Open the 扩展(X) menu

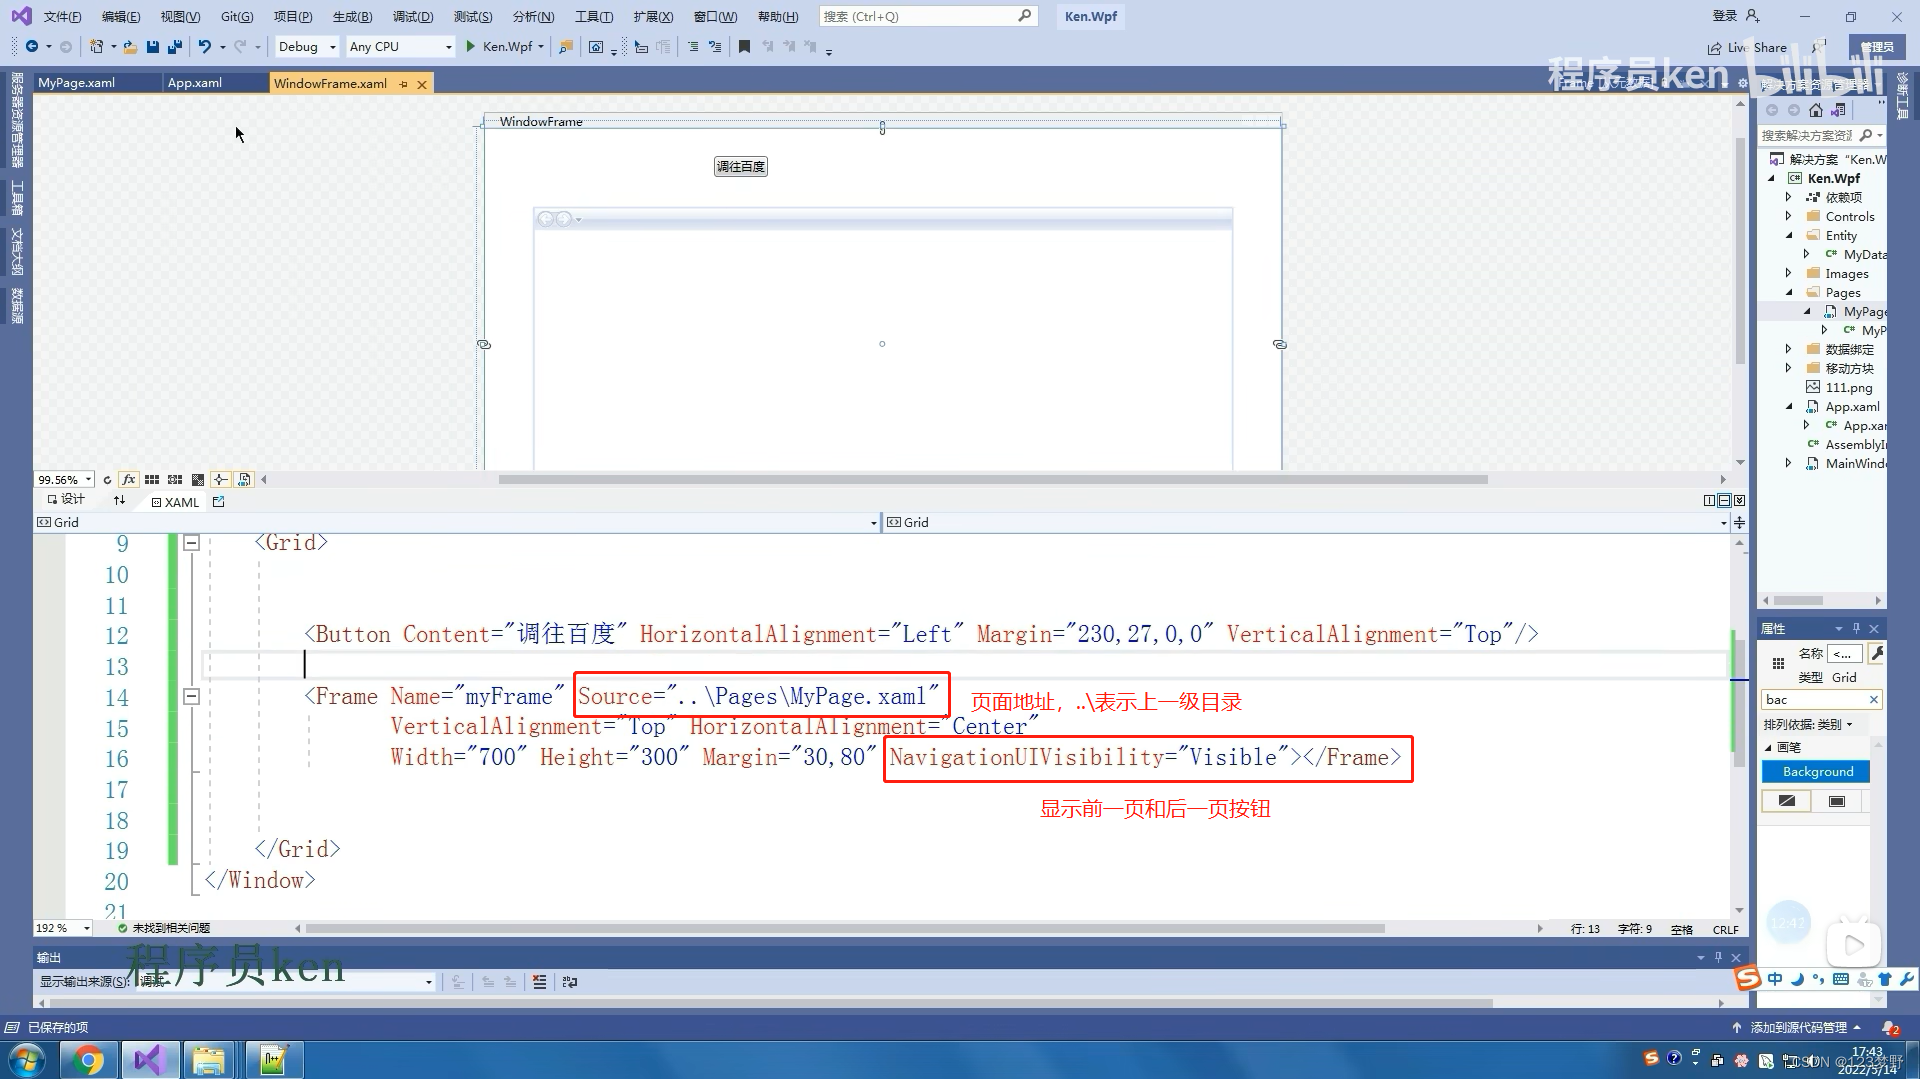tap(653, 17)
